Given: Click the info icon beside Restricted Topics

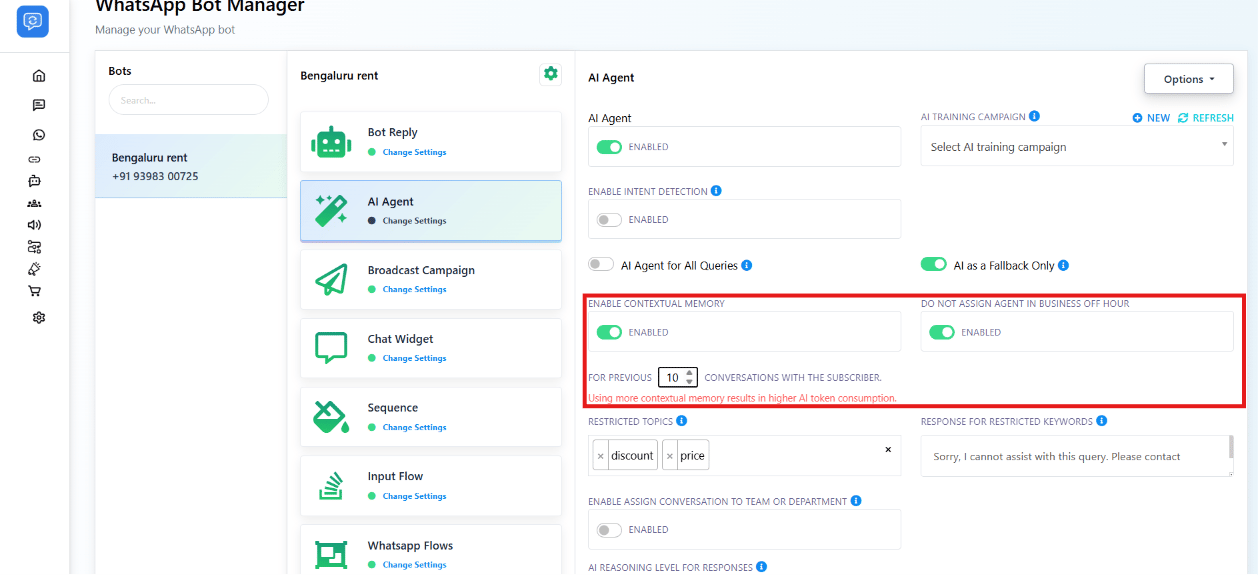Looking at the screenshot, I should pyautogui.click(x=682, y=421).
